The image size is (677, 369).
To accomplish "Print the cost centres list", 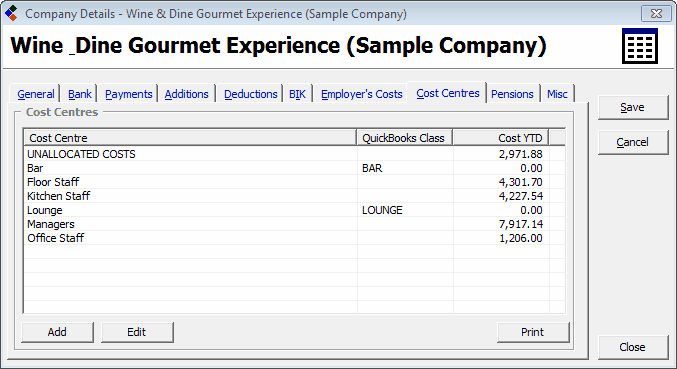I will coord(533,332).
